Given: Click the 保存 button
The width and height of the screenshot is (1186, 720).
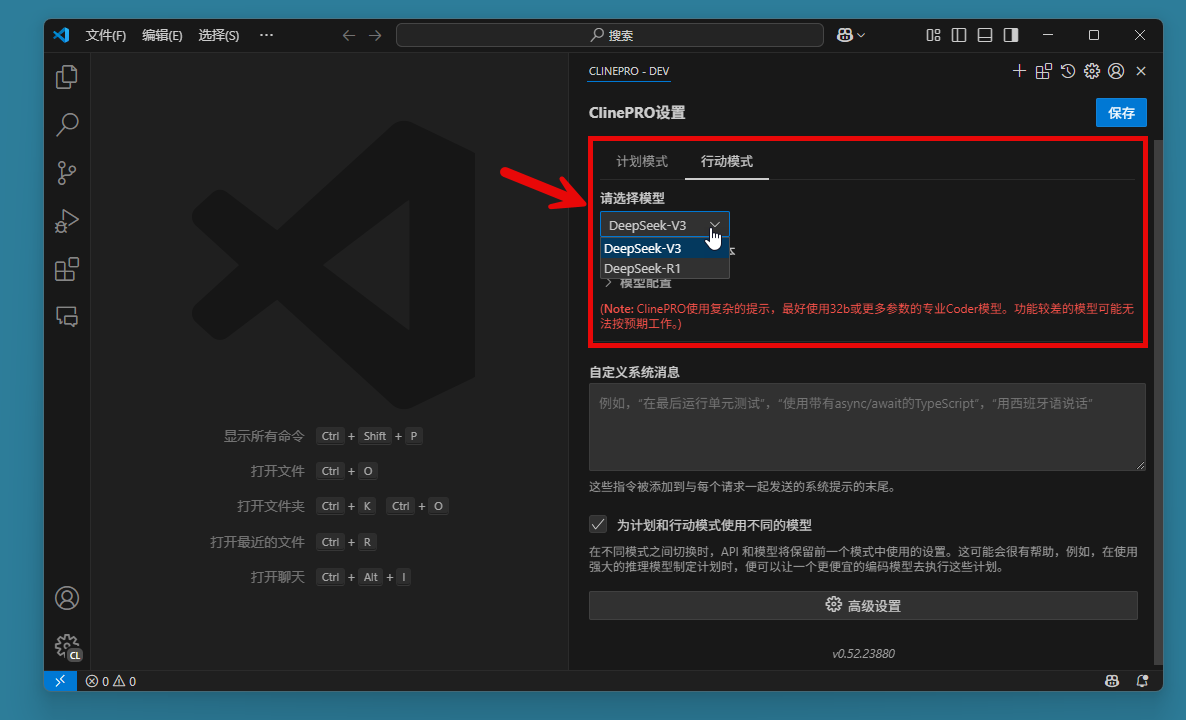Looking at the screenshot, I should tap(1121, 113).
